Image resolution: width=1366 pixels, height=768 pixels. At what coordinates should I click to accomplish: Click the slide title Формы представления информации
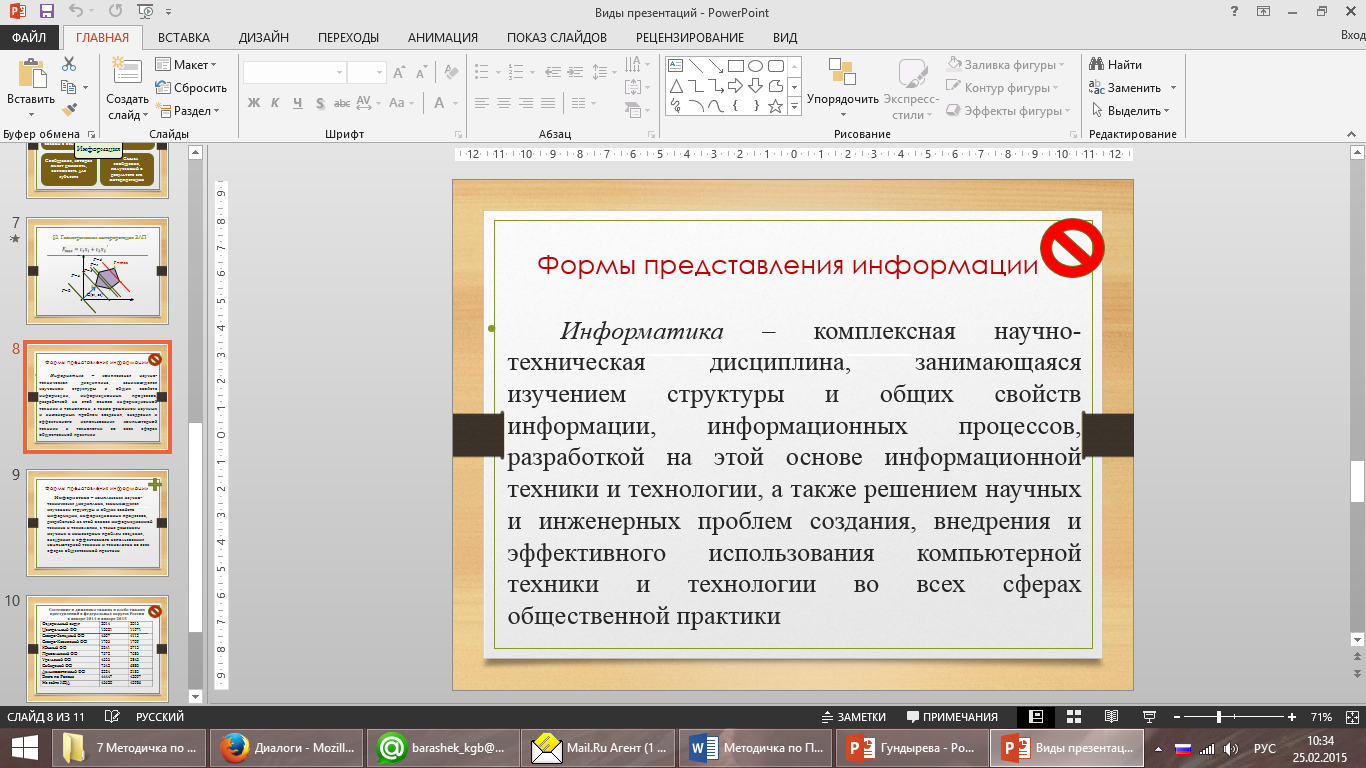pyautogui.click(x=788, y=266)
